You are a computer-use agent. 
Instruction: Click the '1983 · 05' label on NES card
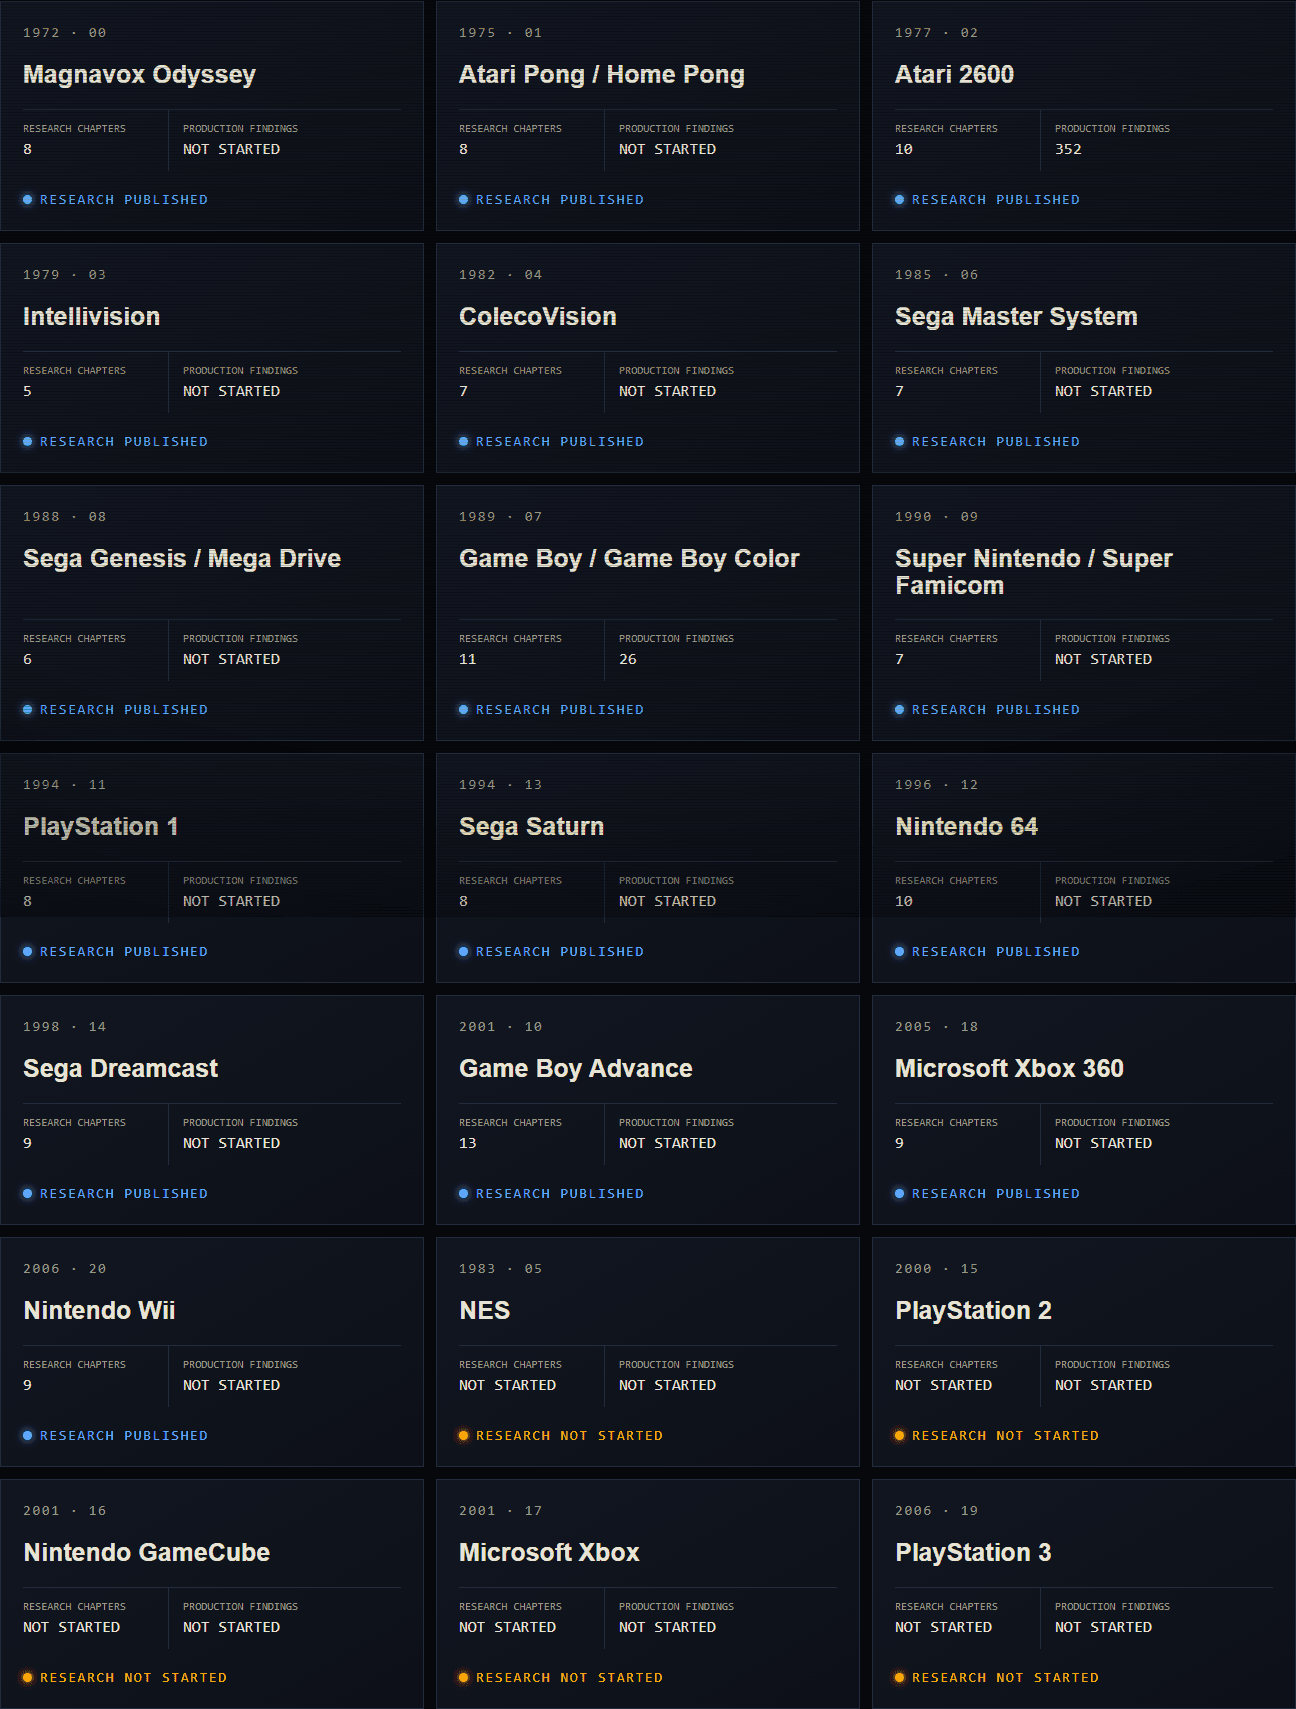(500, 1269)
